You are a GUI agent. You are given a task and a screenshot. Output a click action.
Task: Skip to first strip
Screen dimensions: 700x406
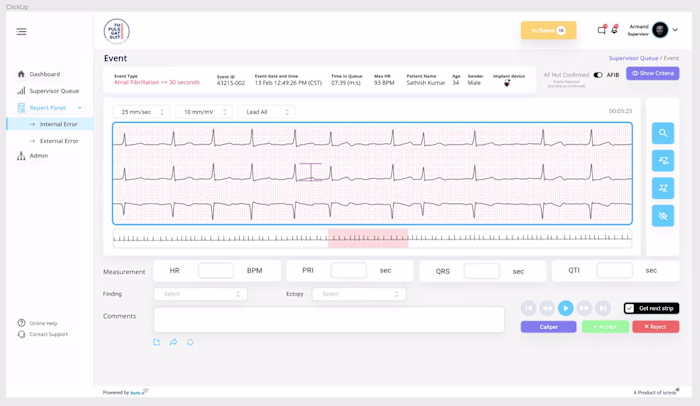529,308
